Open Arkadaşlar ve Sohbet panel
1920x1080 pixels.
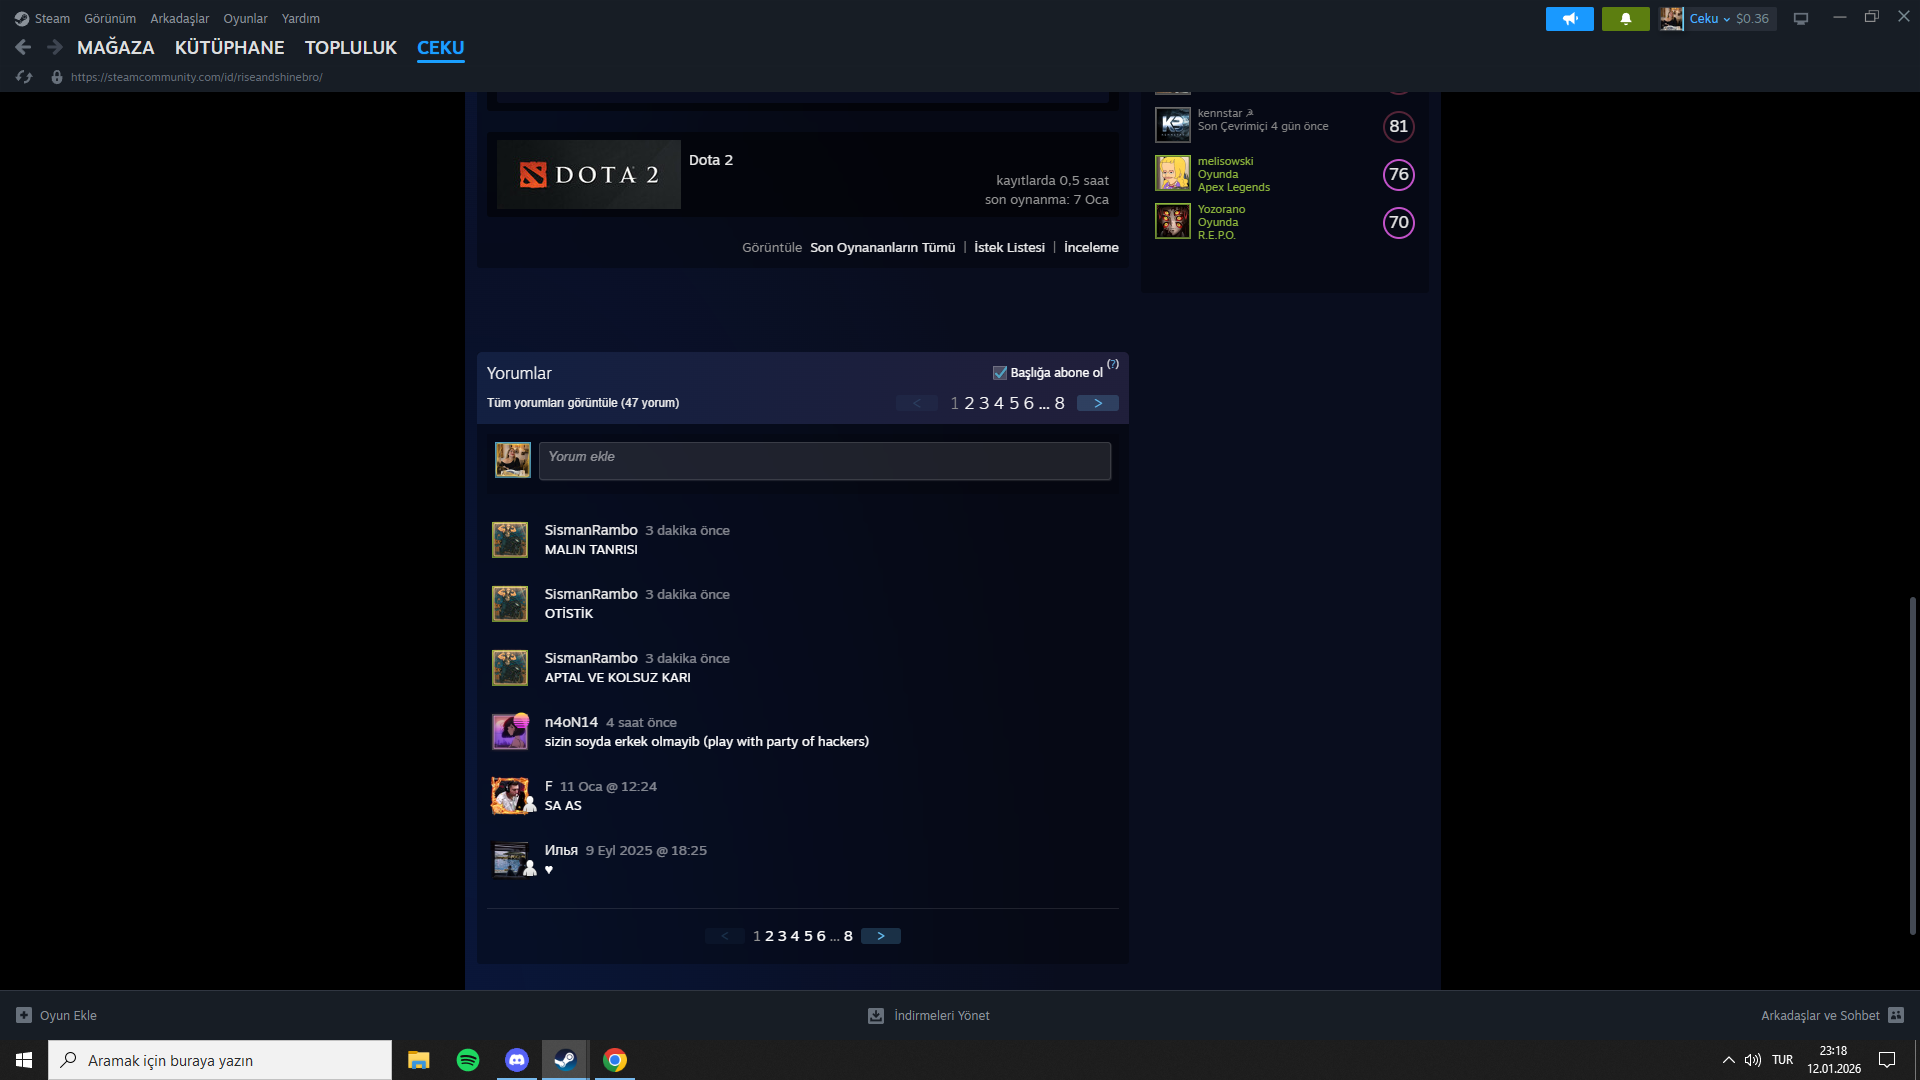tap(1832, 1015)
